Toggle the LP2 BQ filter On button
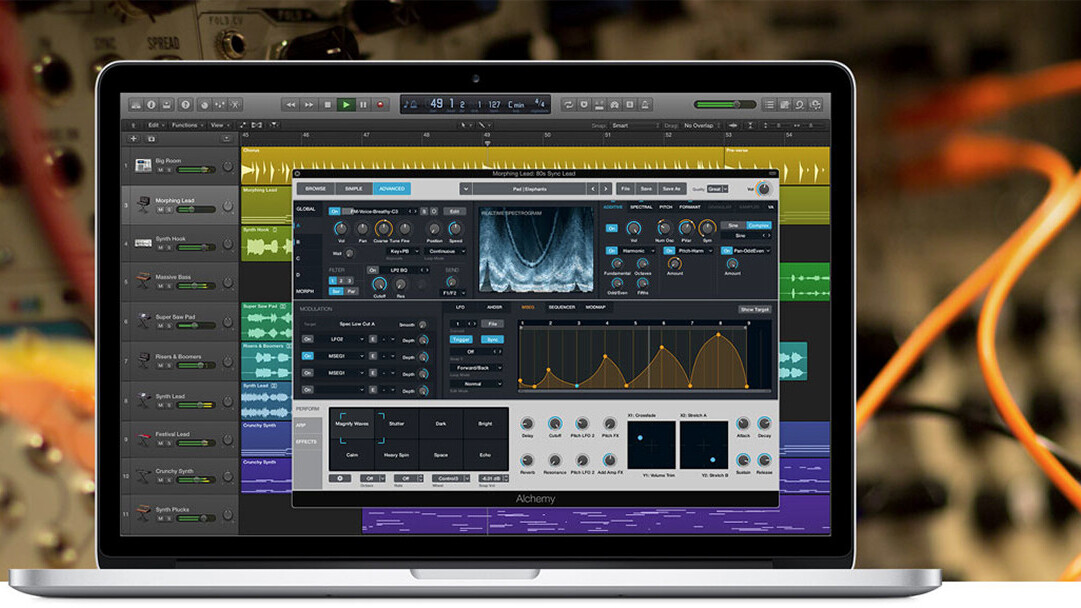 373,270
